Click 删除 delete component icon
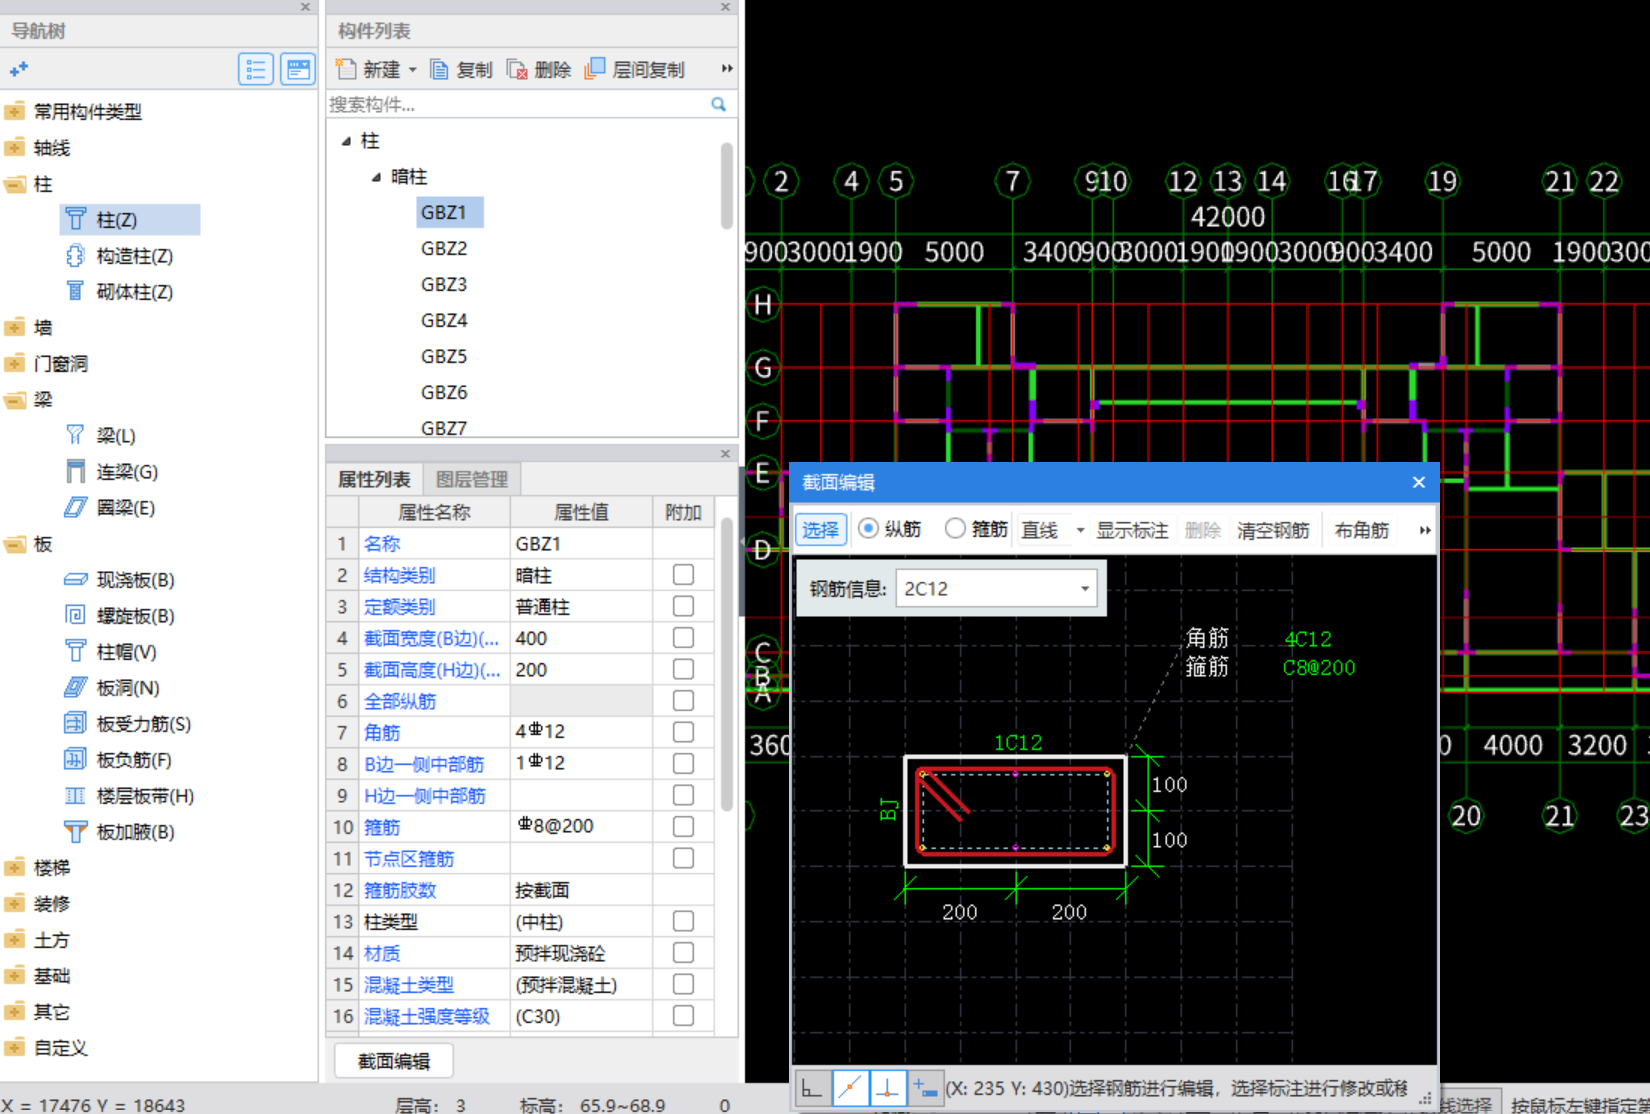The height and width of the screenshot is (1114, 1650). (x=516, y=69)
